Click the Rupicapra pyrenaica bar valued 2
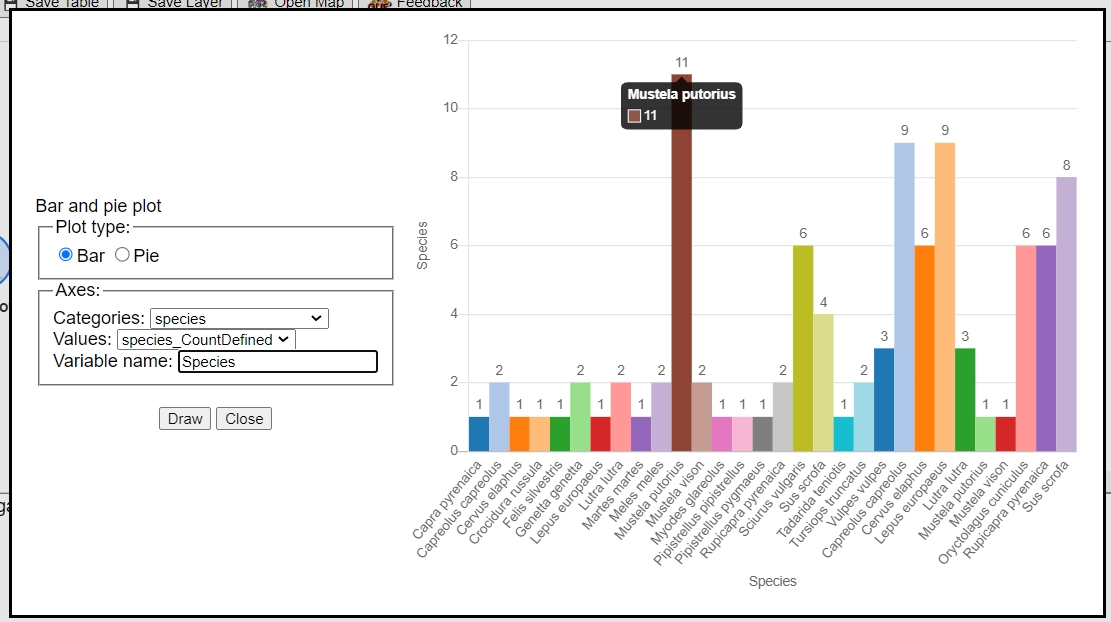The width and height of the screenshot is (1111, 622). pos(783,417)
